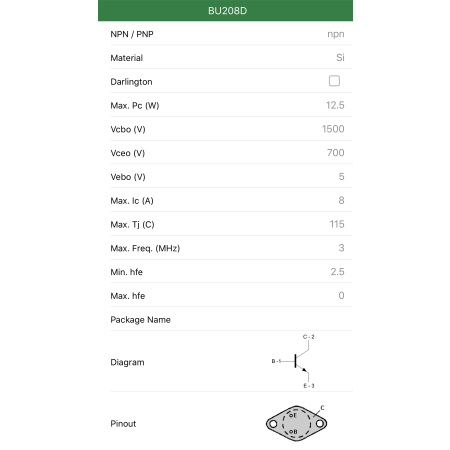This screenshot has width=450, height=450.
Task: Click the transistor schematic diagram image
Action: click(293, 361)
